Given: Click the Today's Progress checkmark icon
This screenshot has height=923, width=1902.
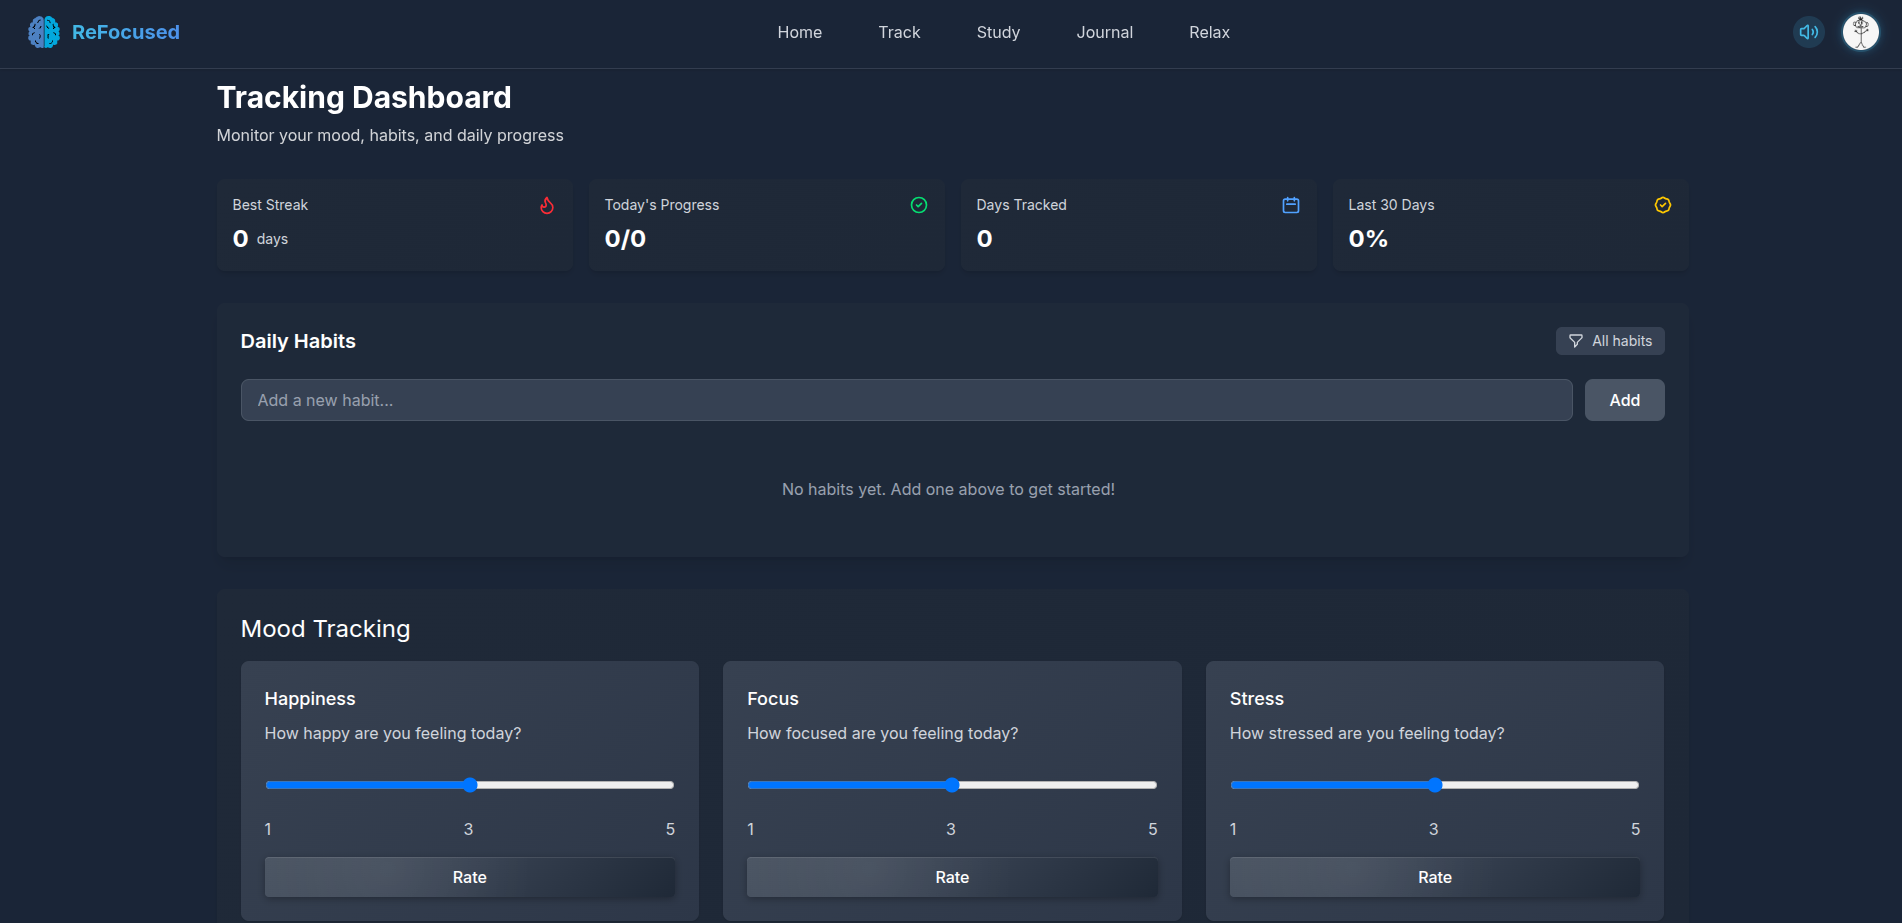Looking at the screenshot, I should 918,205.
